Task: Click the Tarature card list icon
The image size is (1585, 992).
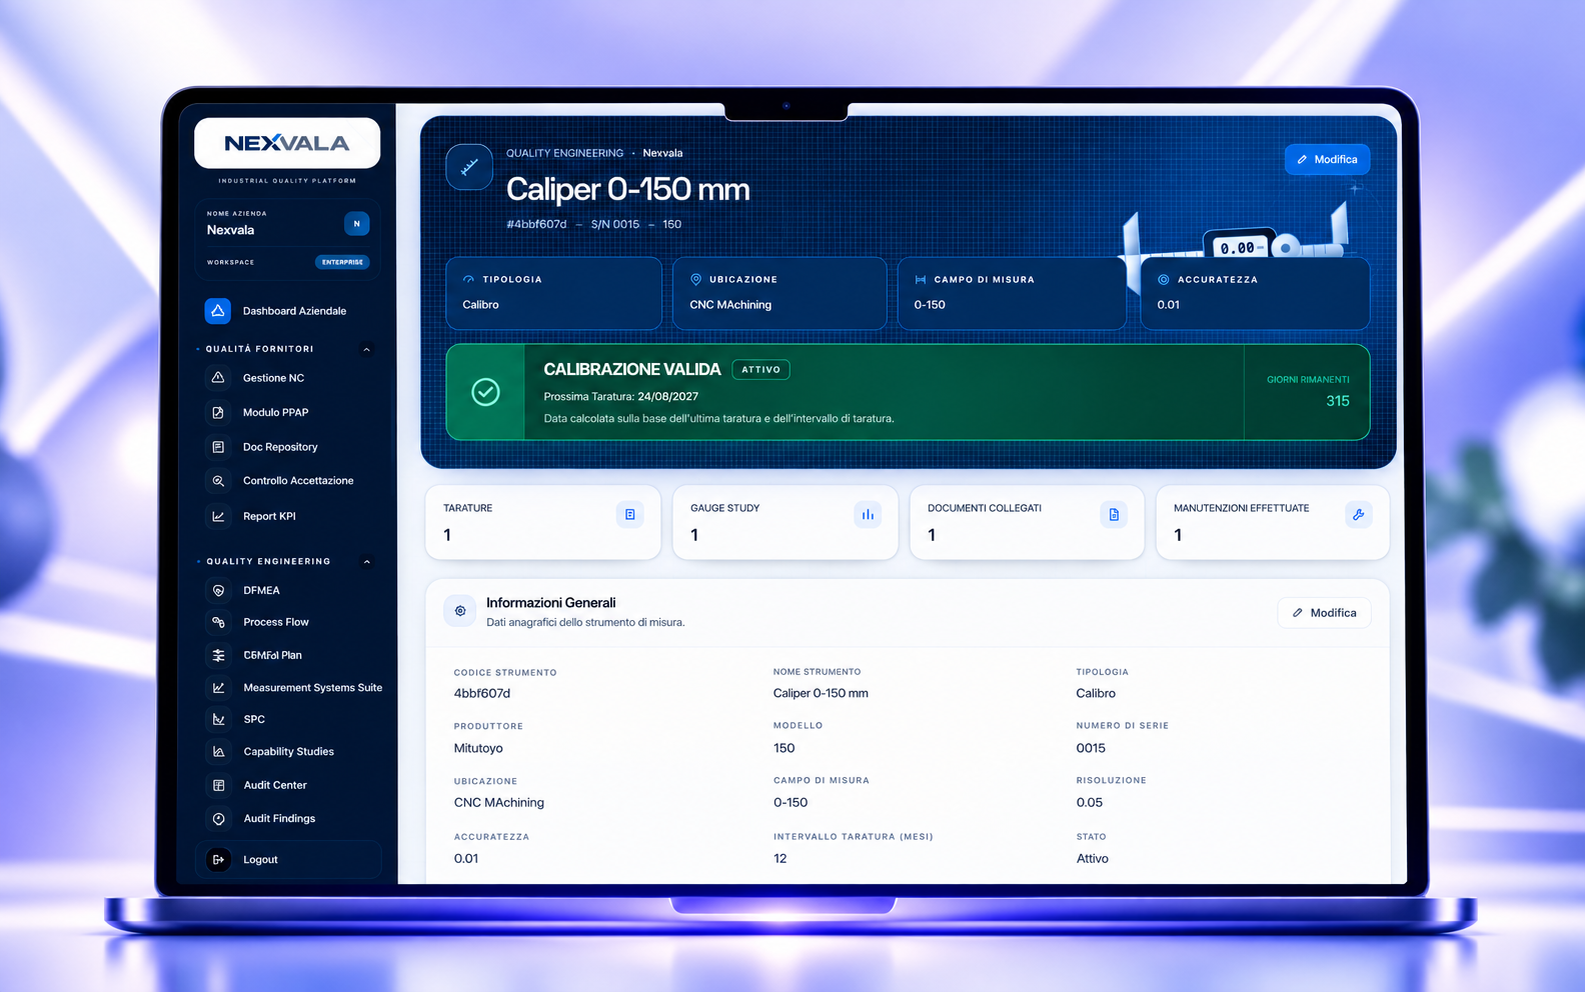Action: (x=630, y=514)
